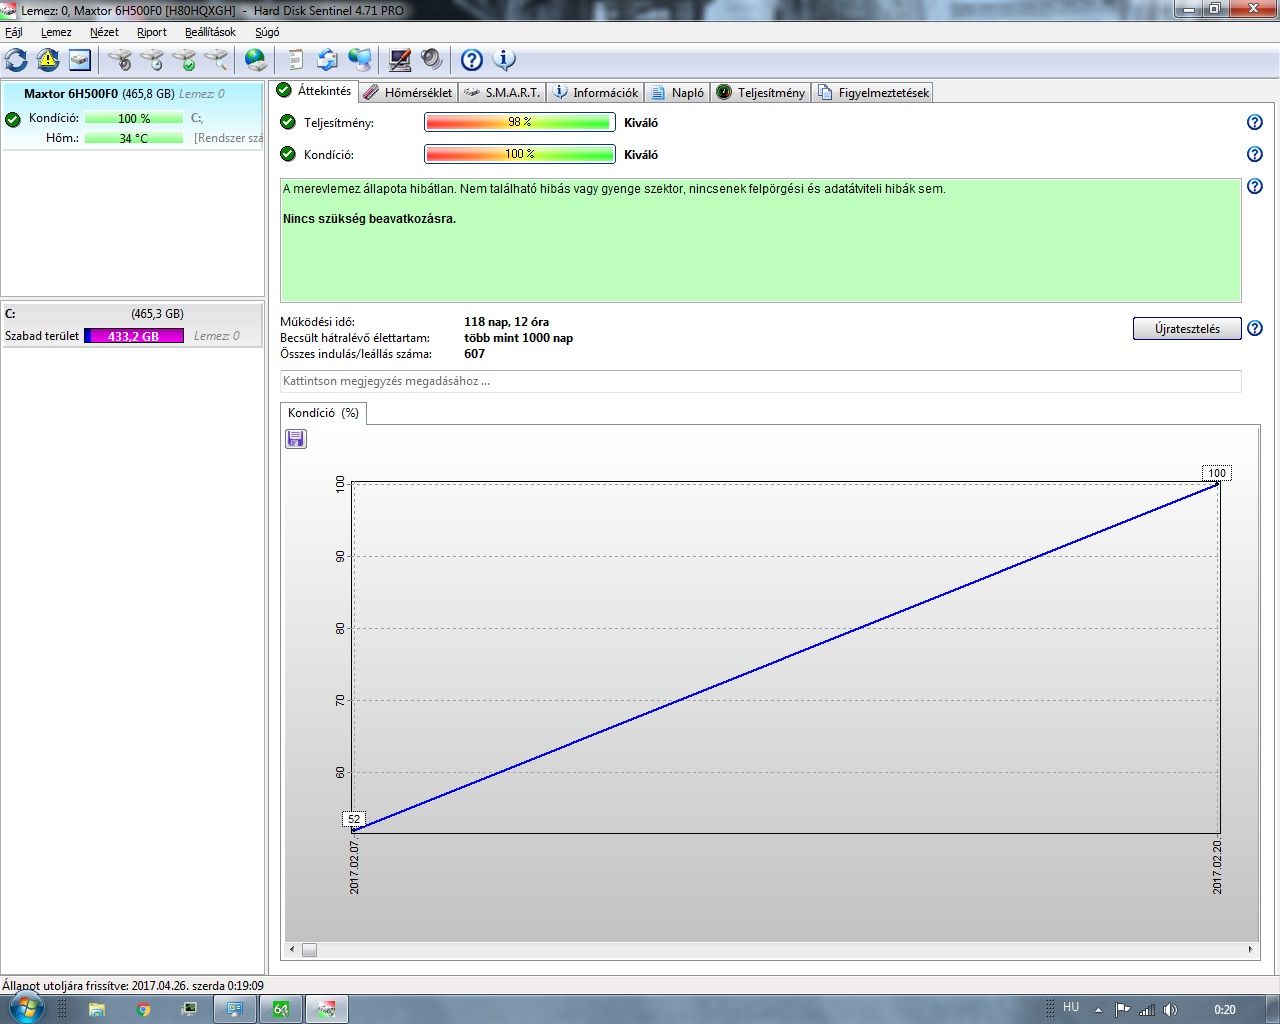
Task: Click the help icon next to Újratesztelés
Action: click(x=1255, y=328)
